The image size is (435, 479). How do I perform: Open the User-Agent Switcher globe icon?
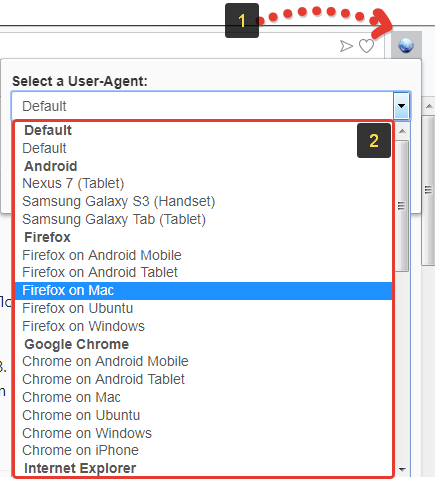click(406, 46)
